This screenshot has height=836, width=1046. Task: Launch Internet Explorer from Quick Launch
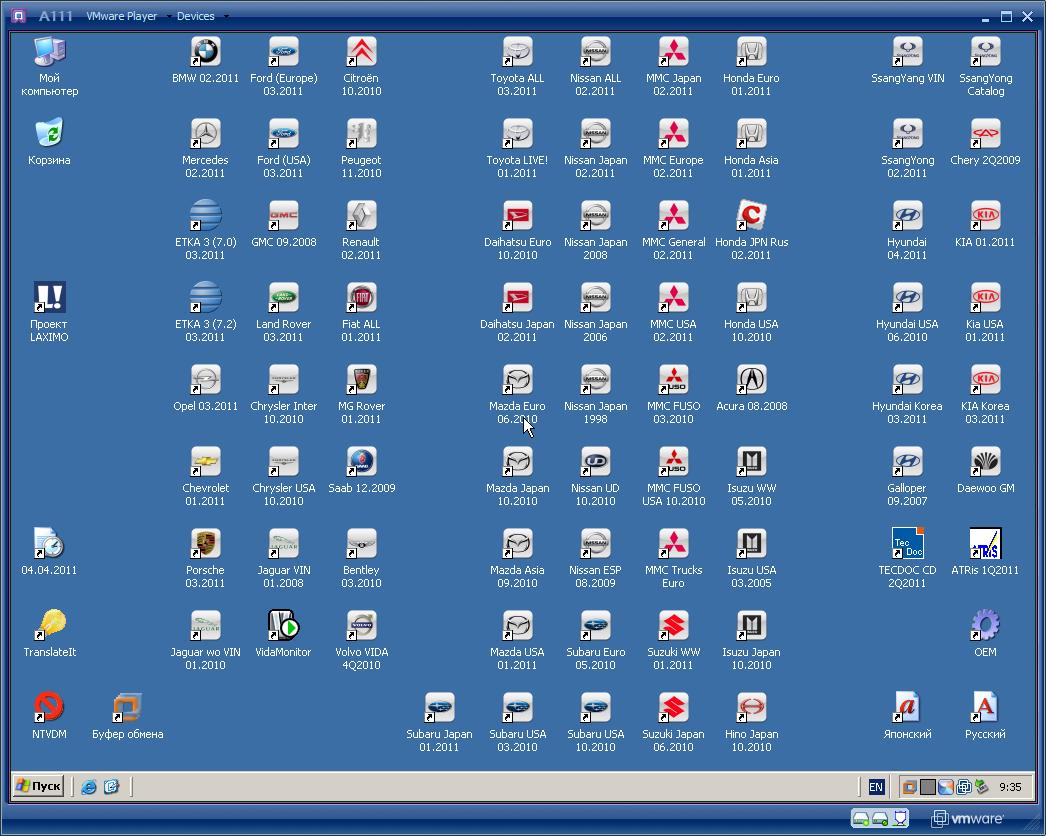click(x=89, y=787)
